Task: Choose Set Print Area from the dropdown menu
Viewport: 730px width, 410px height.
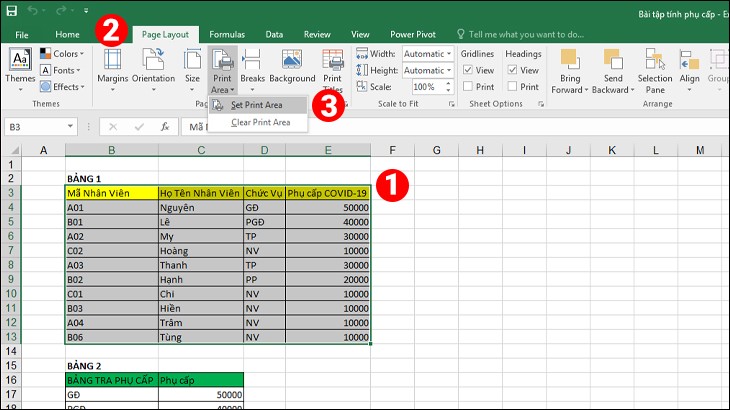Action: tap(257, 105)
